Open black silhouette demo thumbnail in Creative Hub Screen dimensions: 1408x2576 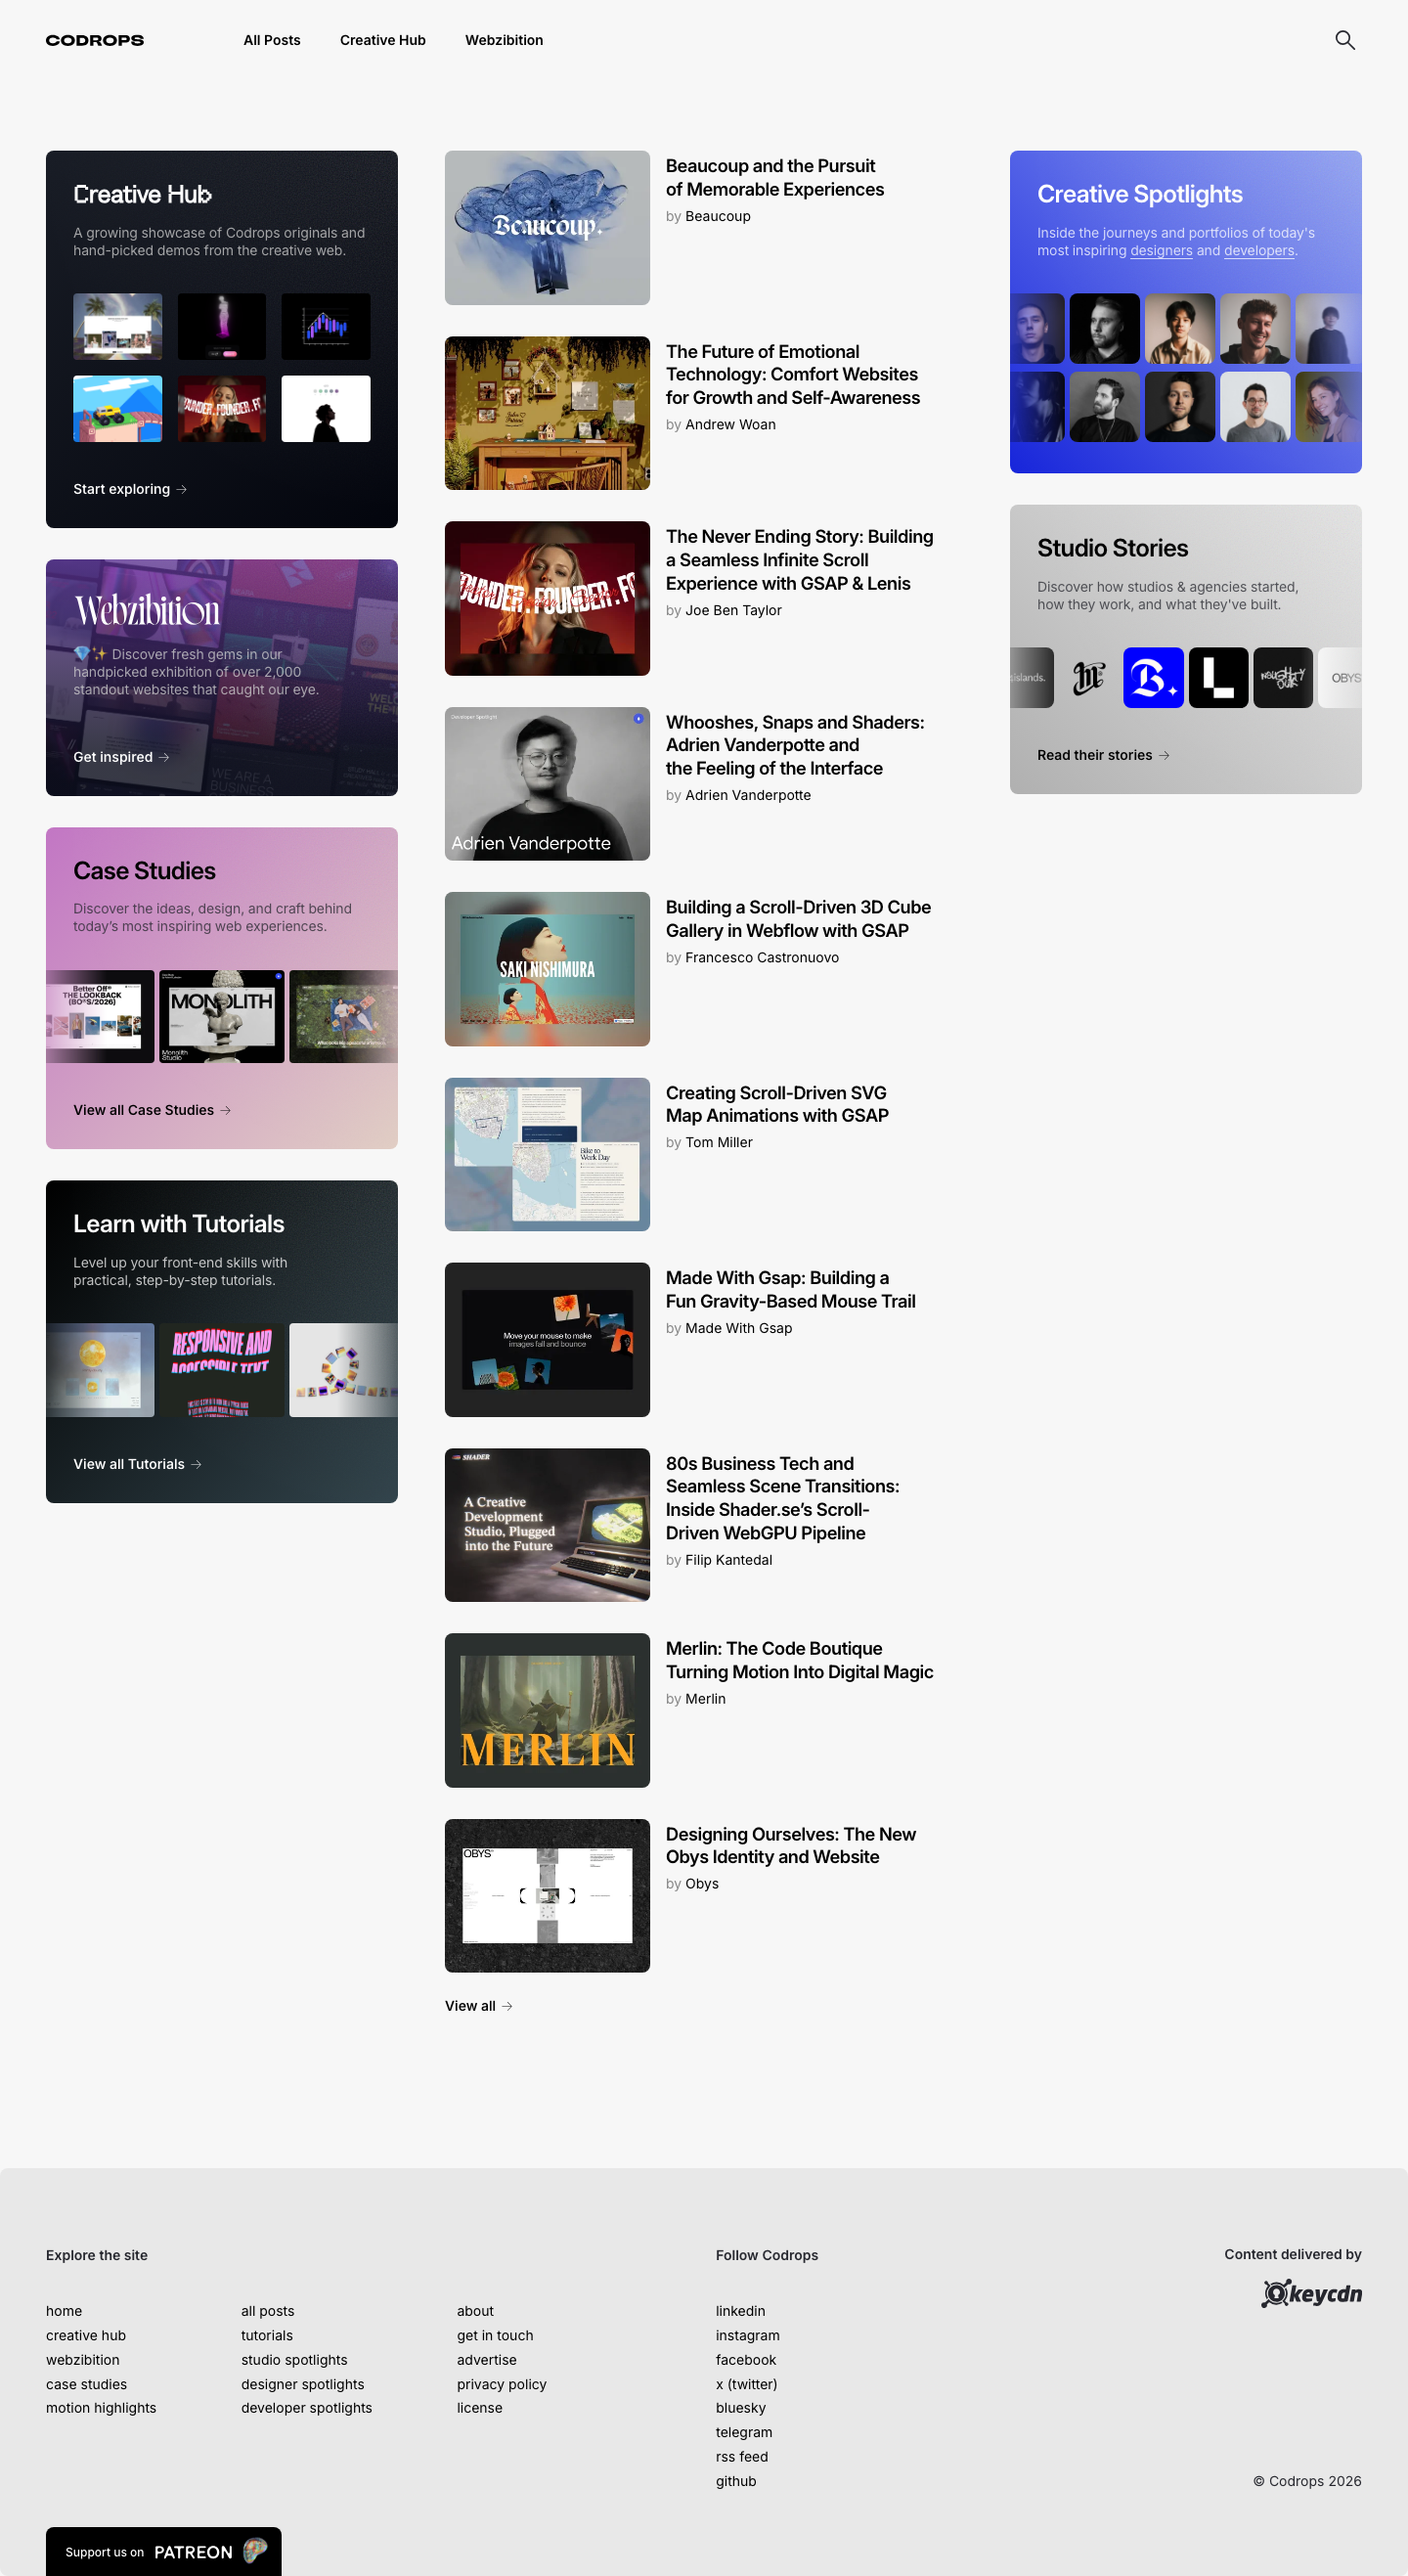pyautogui.click(x=326, y=408)
